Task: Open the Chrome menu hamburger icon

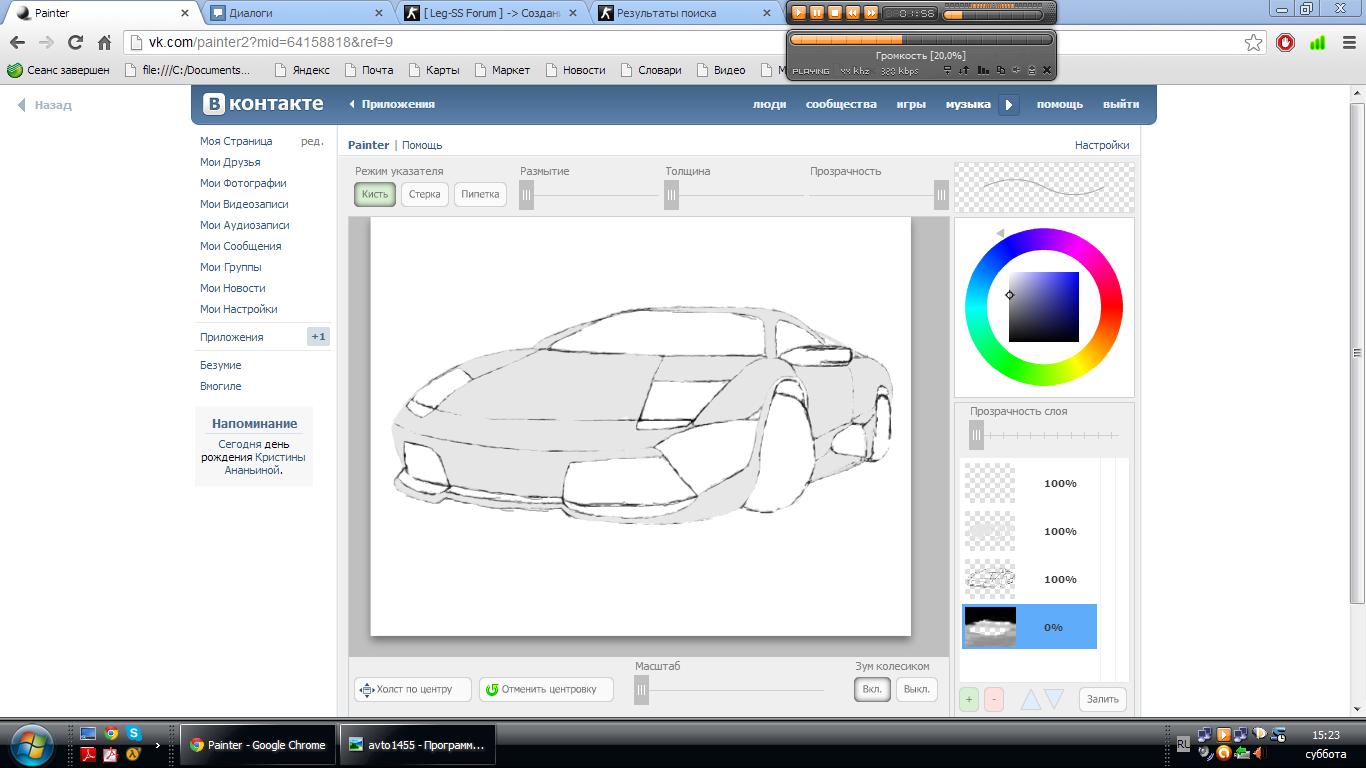Action: (1348, 42)
